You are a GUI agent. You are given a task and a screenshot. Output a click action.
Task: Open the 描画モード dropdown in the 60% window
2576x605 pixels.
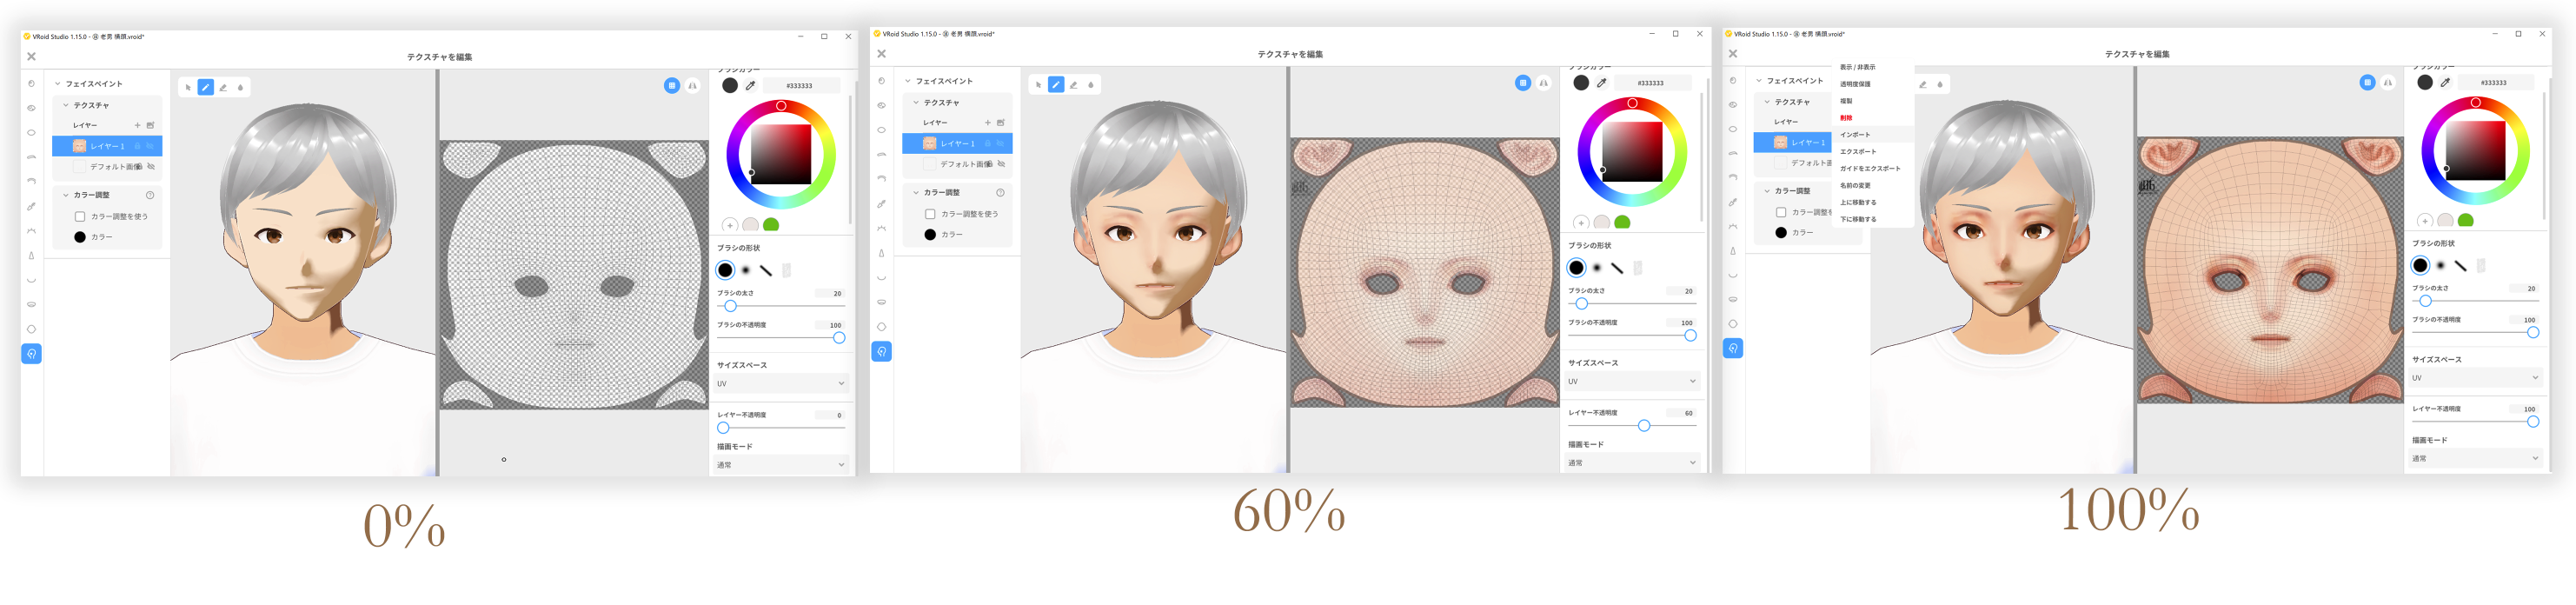click(x=1631, y=463)
